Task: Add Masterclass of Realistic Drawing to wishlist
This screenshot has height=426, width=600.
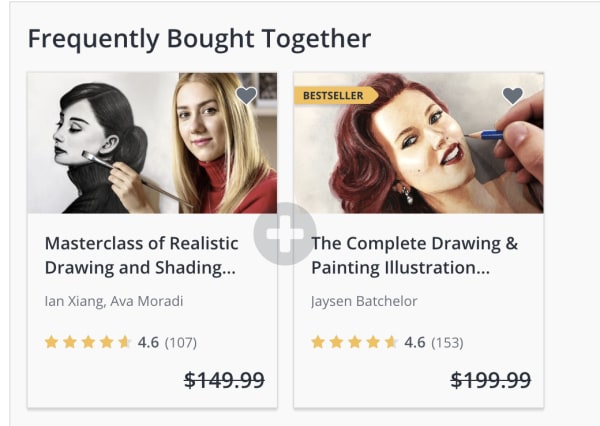Action: pyautogui.click(x=246, y=96)
